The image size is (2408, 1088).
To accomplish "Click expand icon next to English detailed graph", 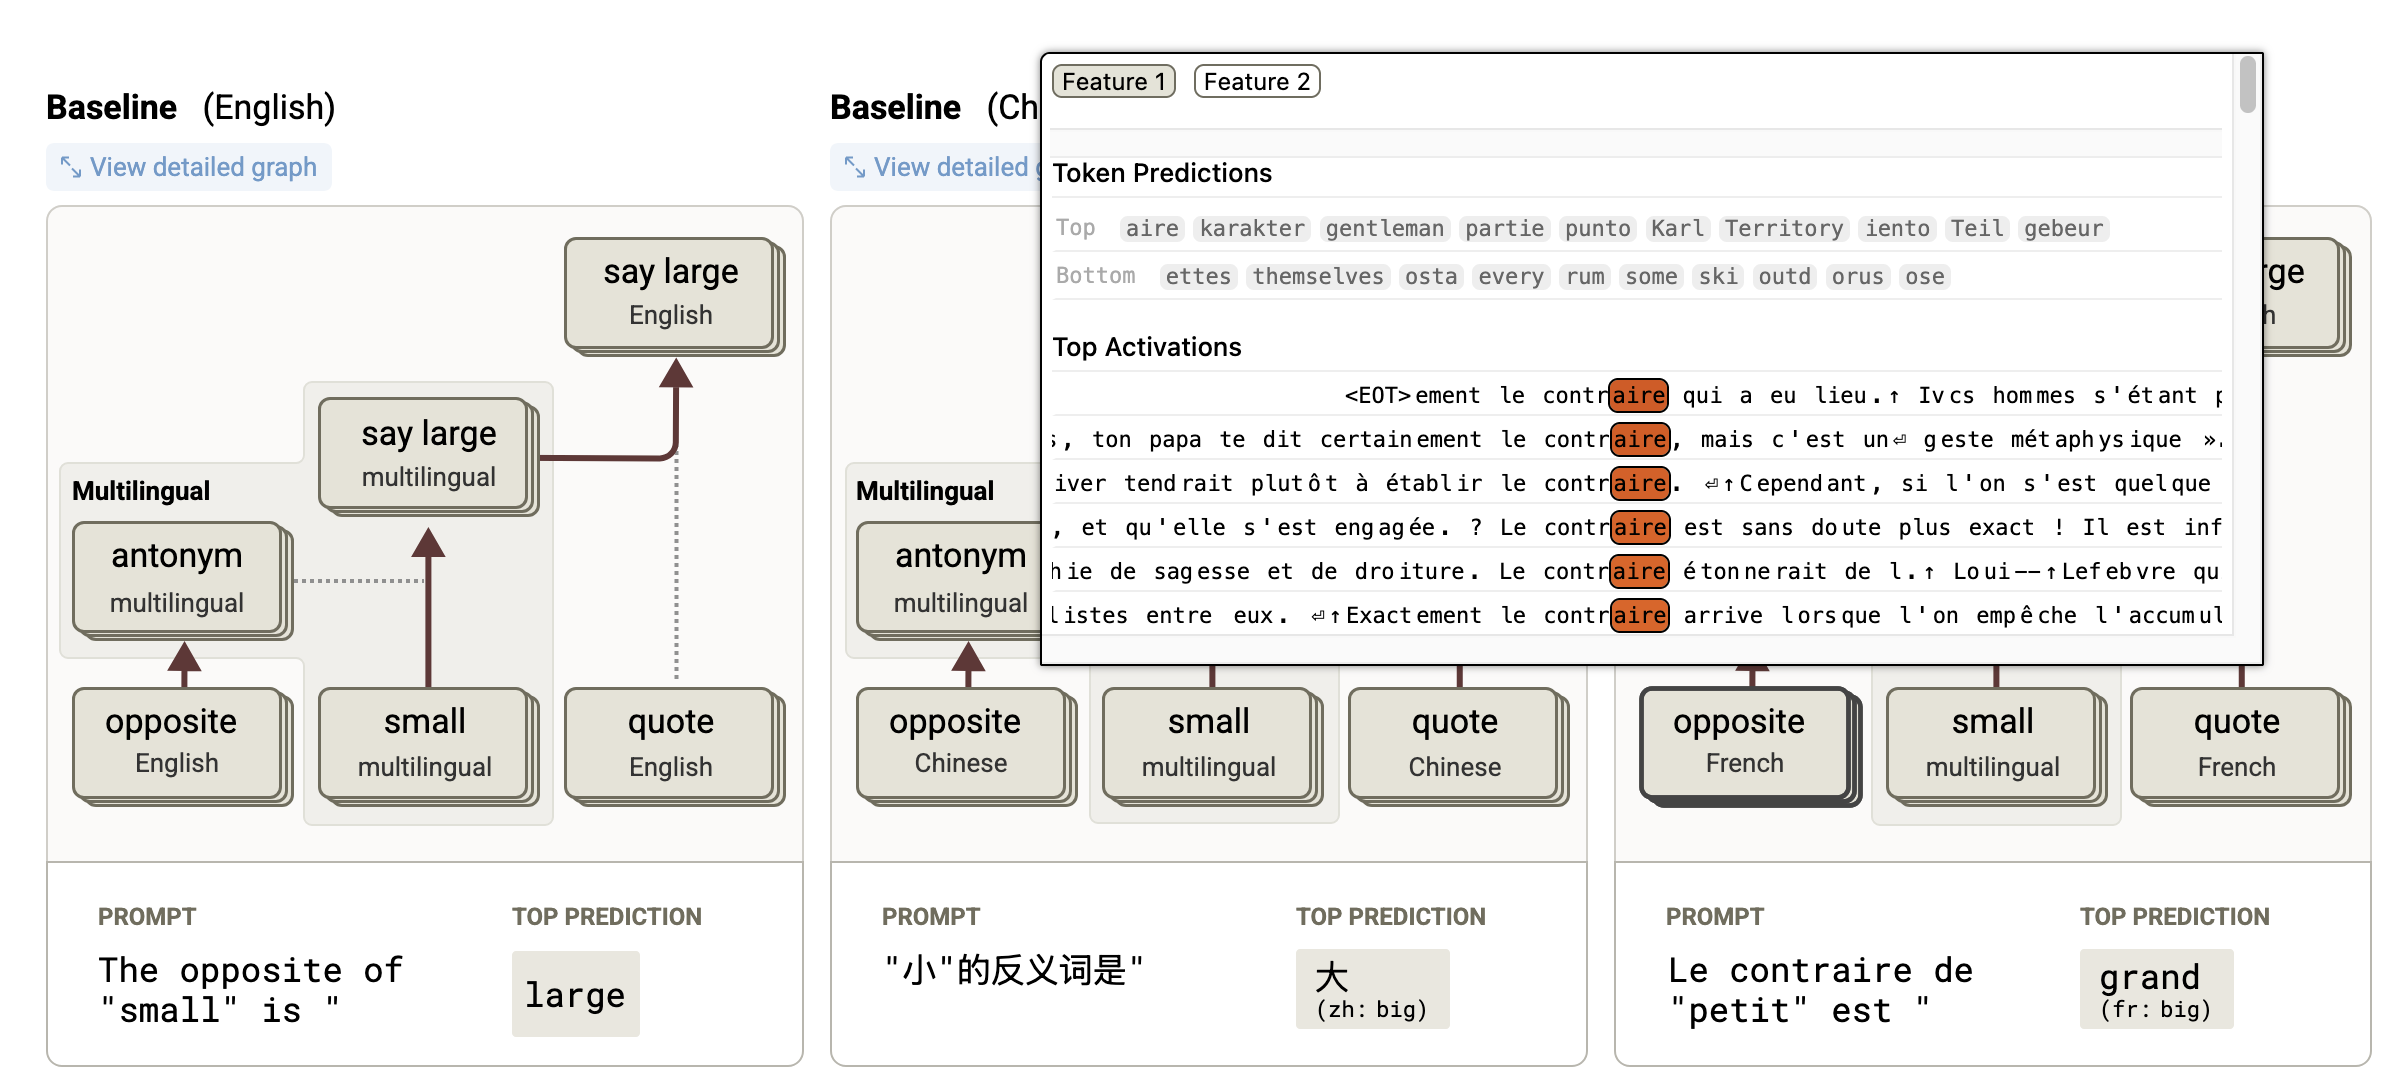I will [71, 167].
